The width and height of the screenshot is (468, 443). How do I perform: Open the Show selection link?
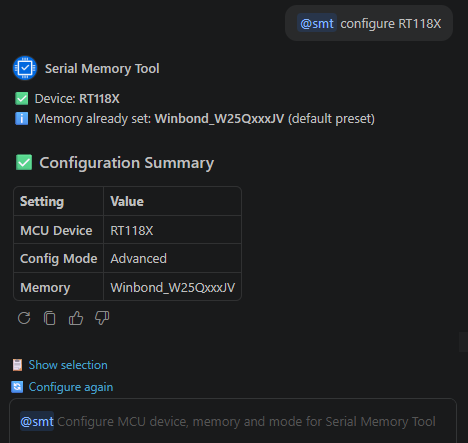[68, 365]
